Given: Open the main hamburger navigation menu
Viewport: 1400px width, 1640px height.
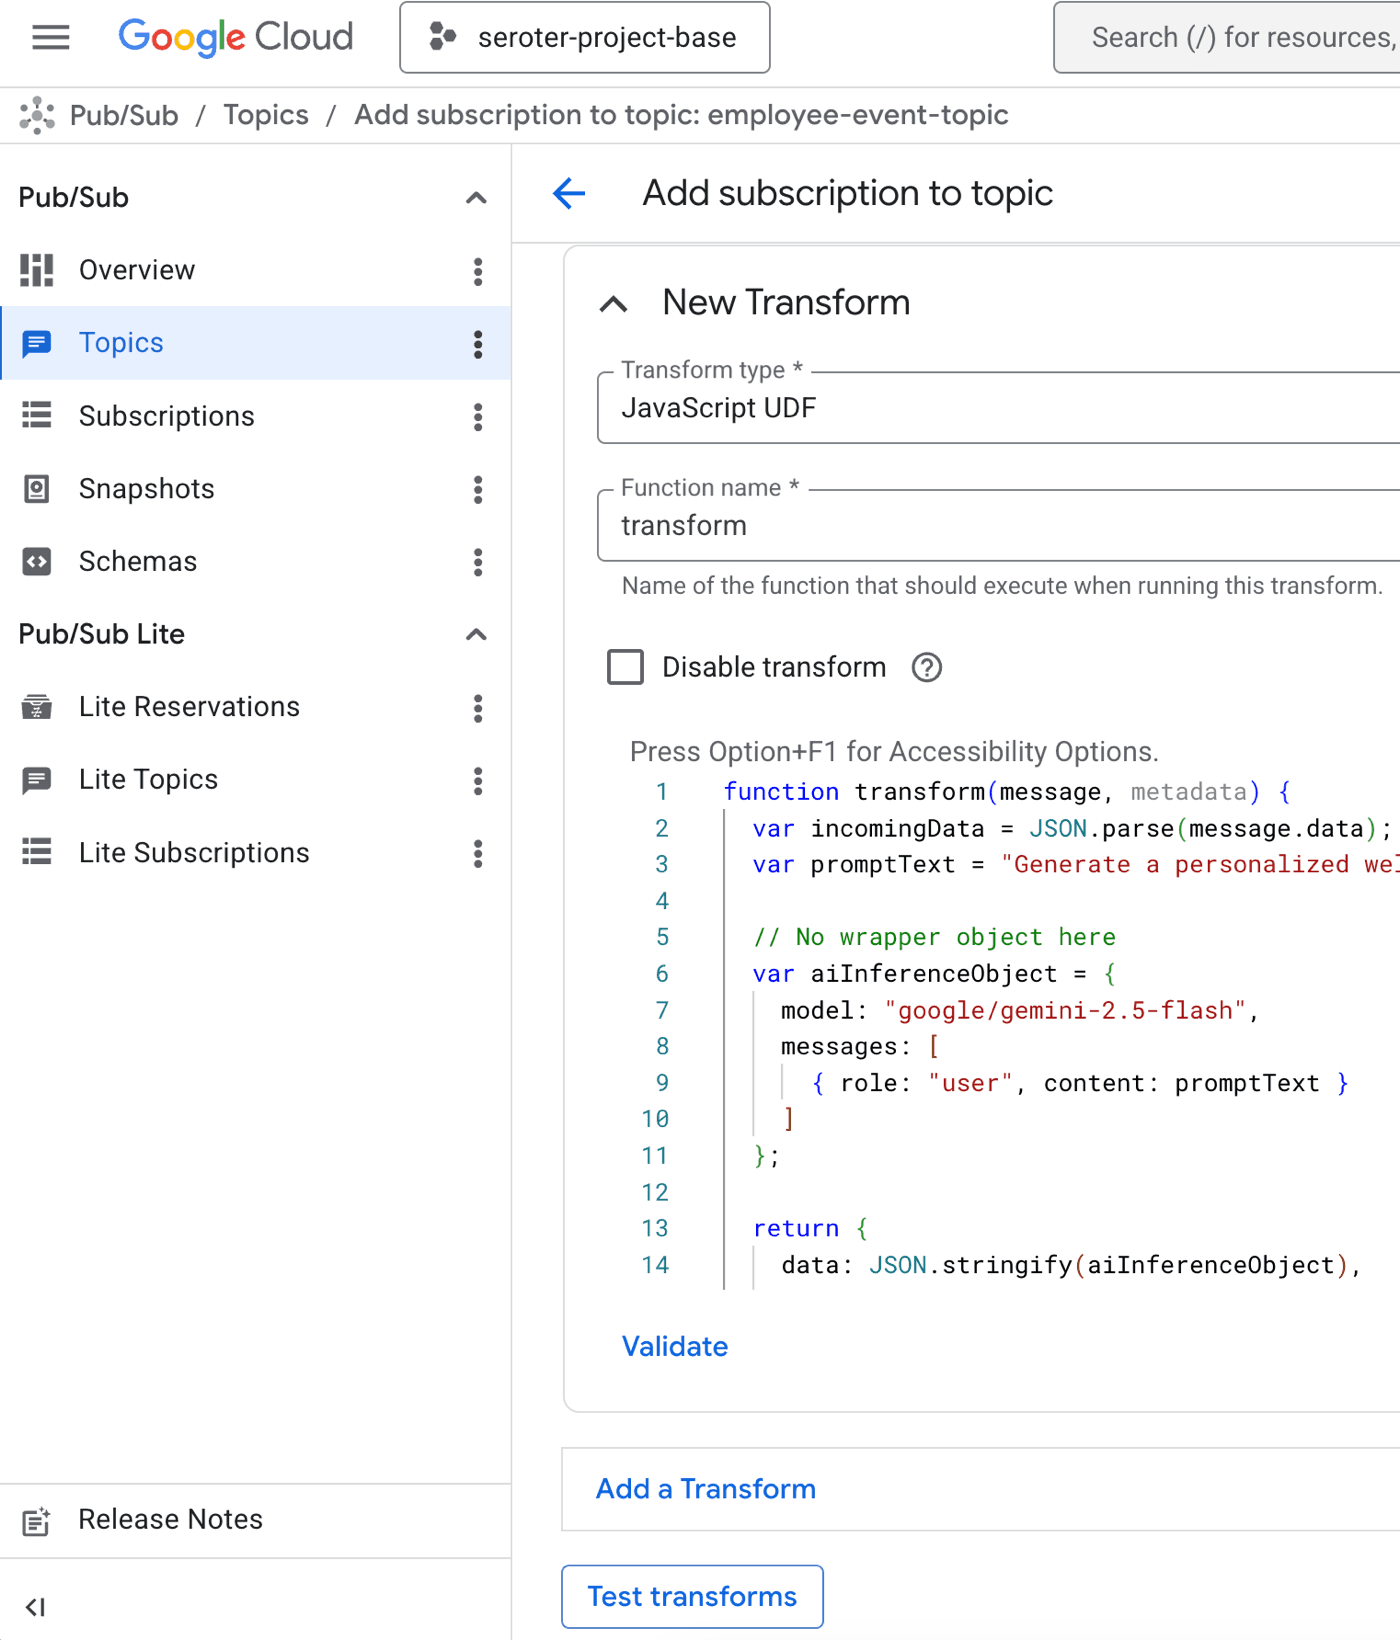Looking at the screenshot, I should 50,38.
